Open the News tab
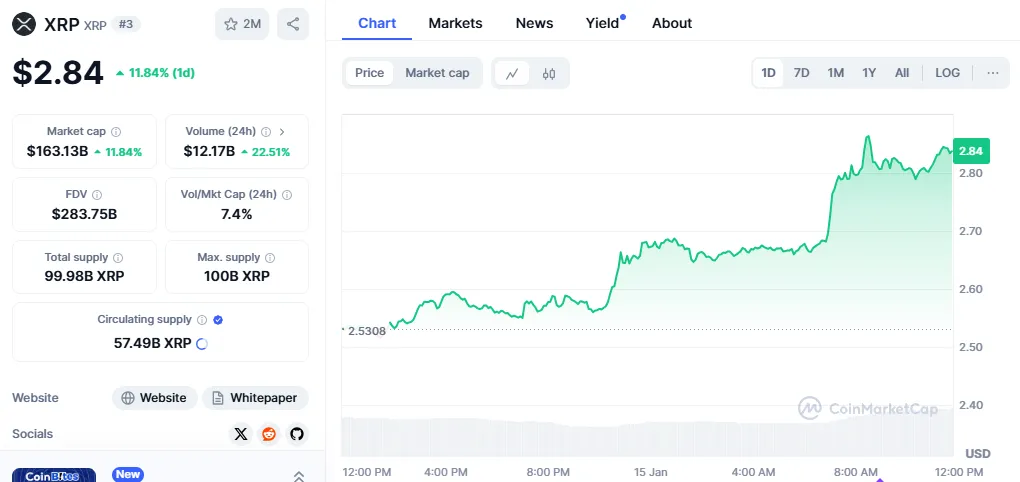 [x=534, y=23]
